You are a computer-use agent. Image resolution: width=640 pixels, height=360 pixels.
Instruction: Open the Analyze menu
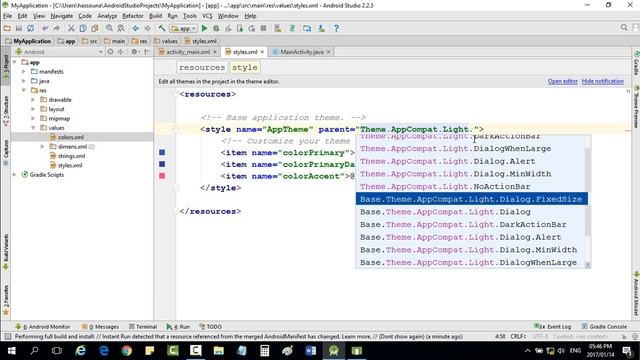(107, 16)
